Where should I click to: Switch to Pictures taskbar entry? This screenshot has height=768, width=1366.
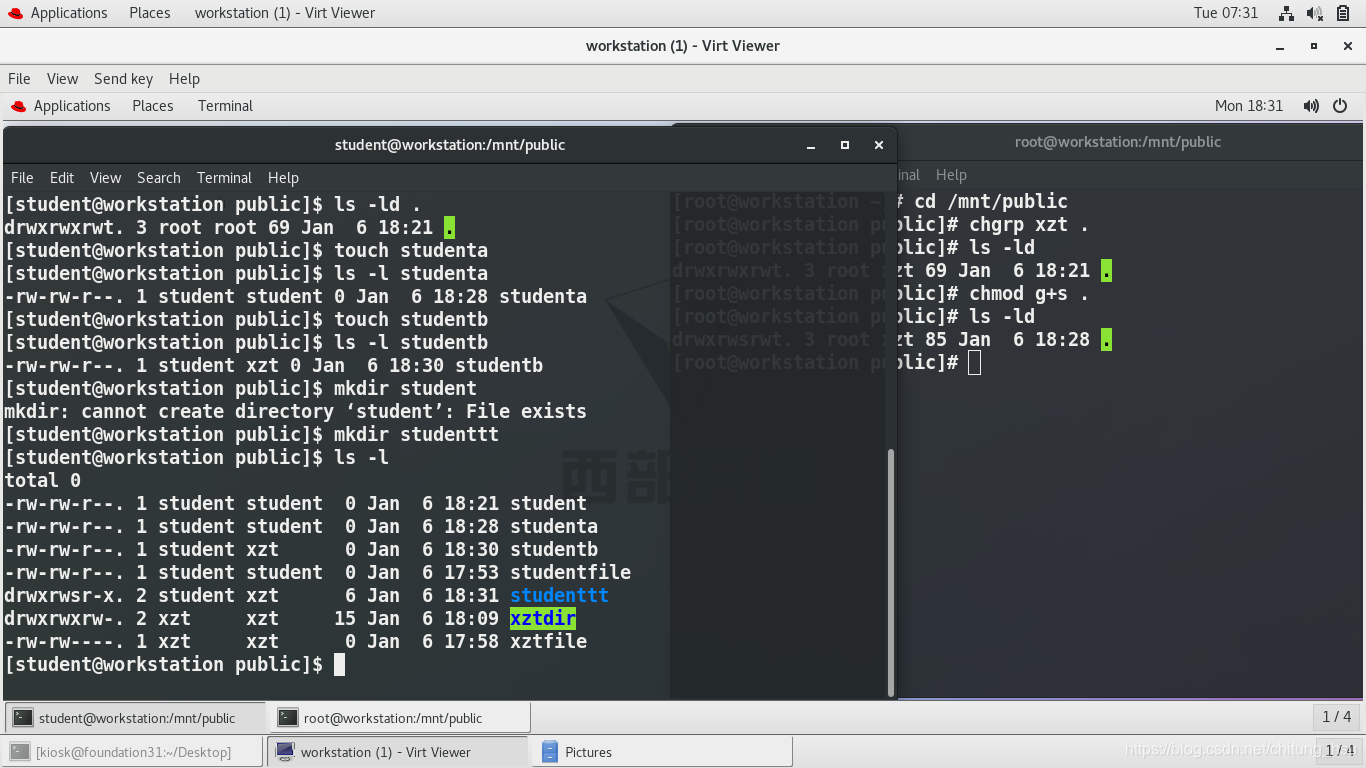(x=663, y=752)
